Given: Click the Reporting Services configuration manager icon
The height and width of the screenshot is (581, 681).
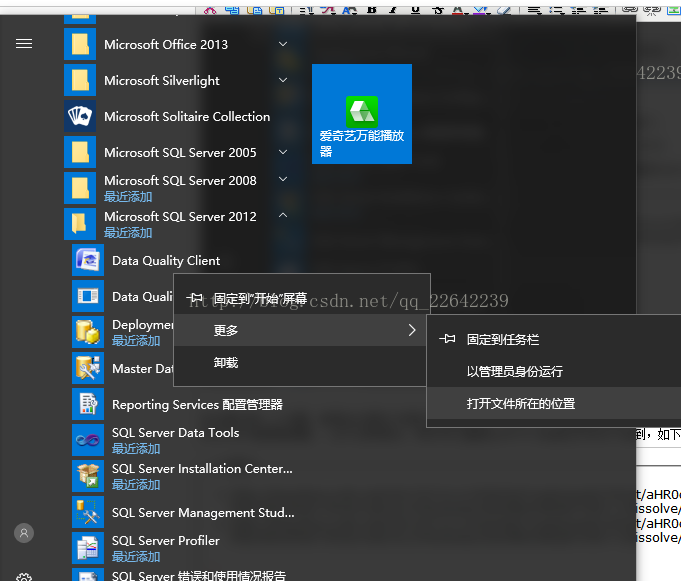Looking at the screenshot, I should (x=88, y=404).
